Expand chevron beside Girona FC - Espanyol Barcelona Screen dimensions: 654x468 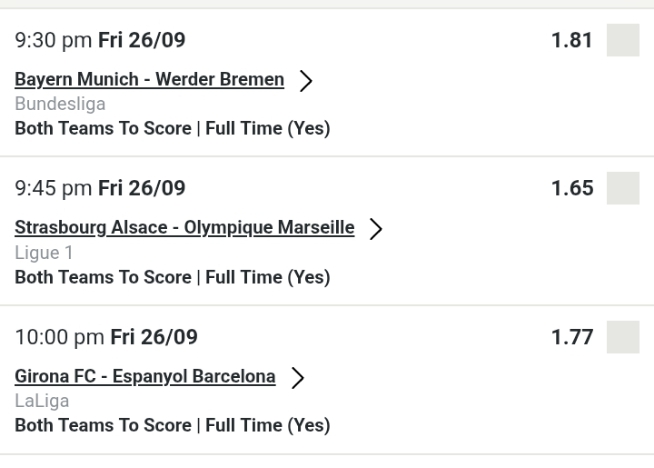point(297,378)
